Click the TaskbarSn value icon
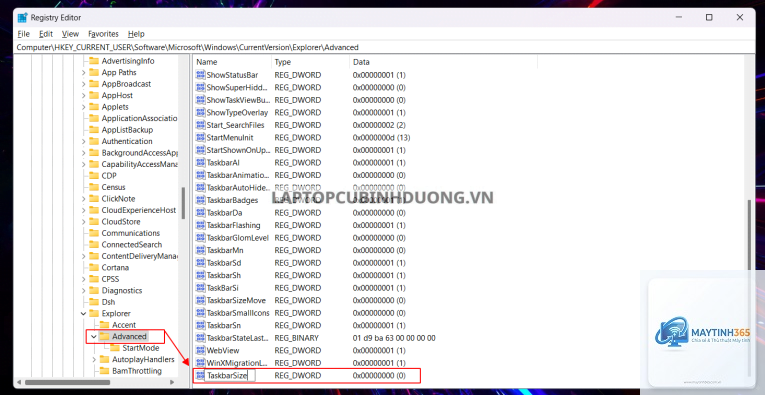Screen dimensions: 765x395 [200, 326]
